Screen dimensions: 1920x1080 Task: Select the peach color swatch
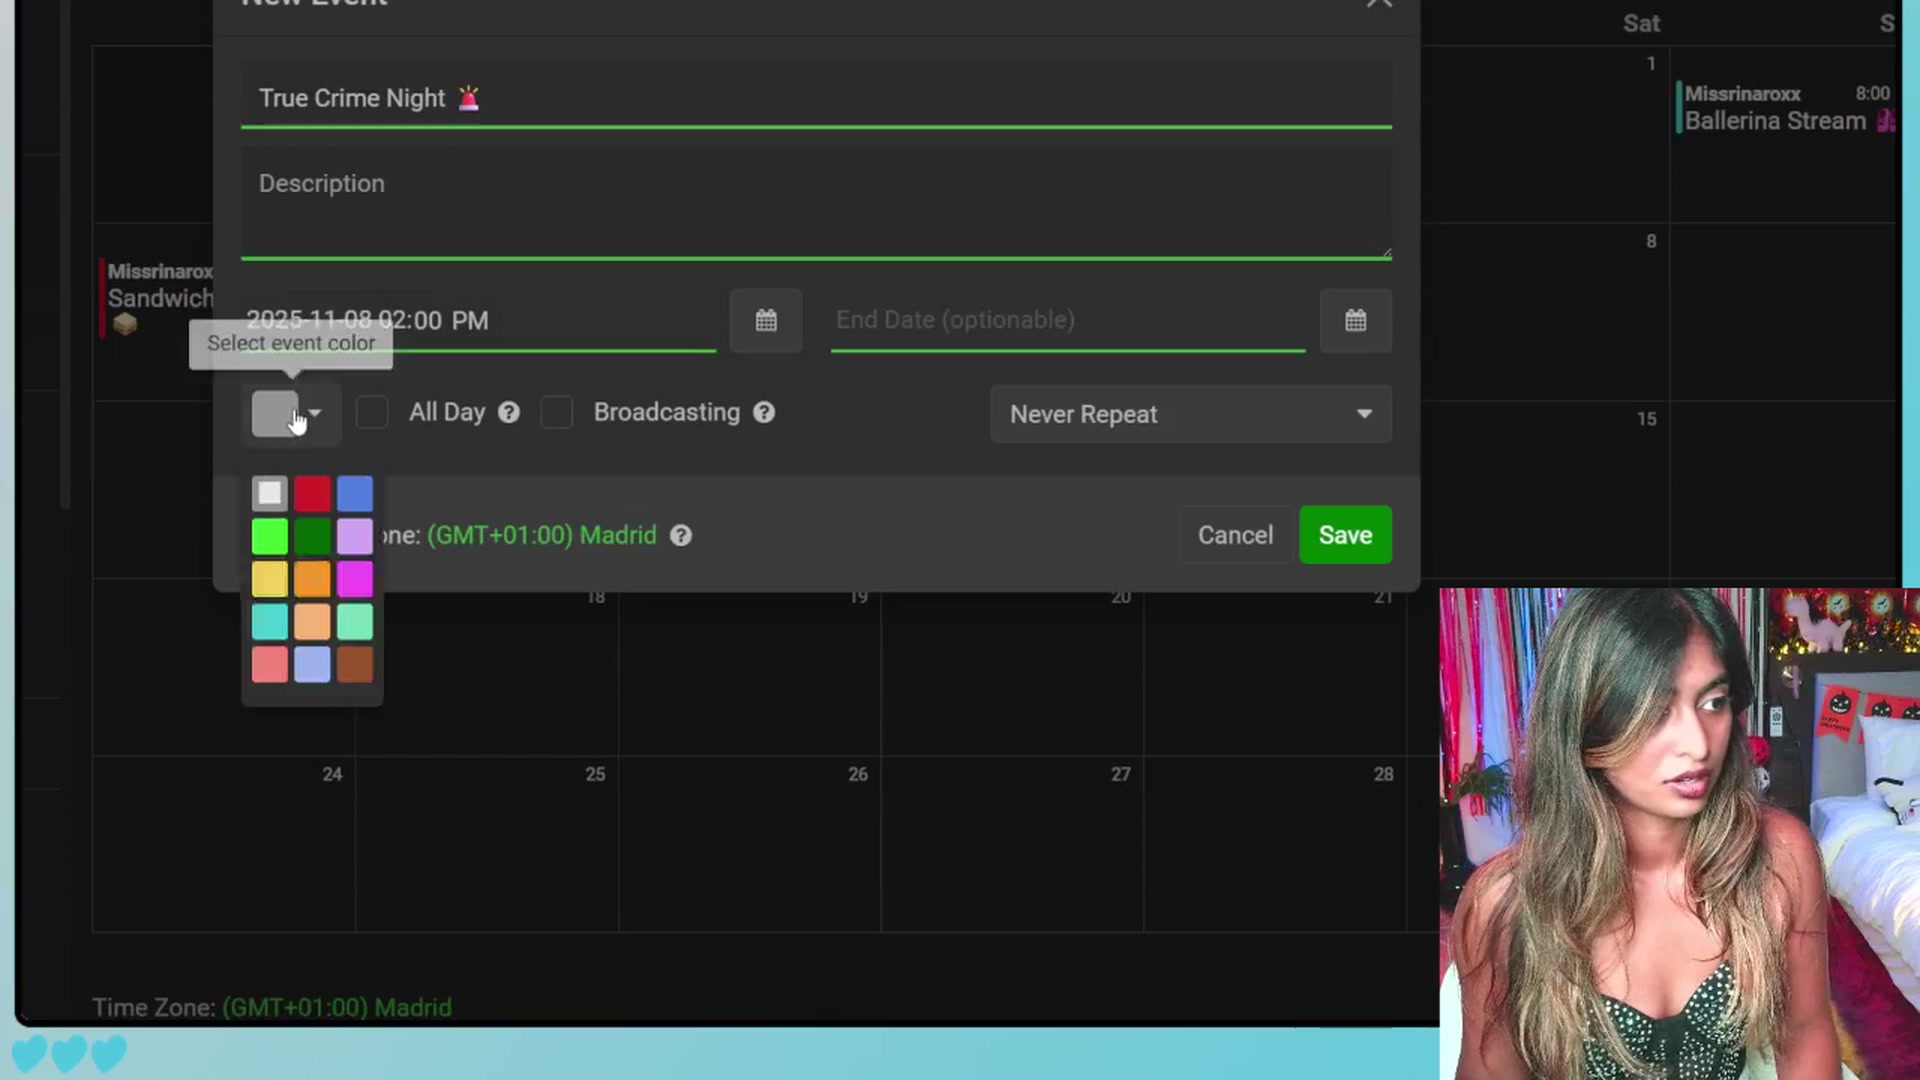coord(312,622)
